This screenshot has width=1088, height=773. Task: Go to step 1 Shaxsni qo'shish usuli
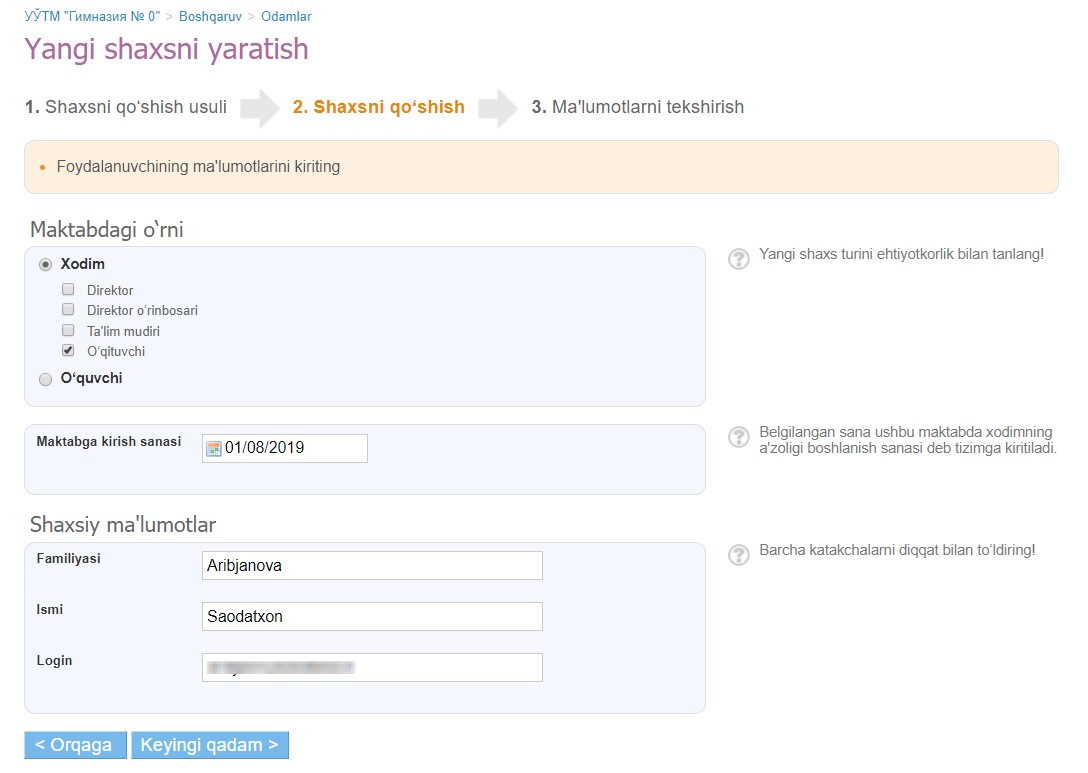pyautogui.click(x=126, y=107)
